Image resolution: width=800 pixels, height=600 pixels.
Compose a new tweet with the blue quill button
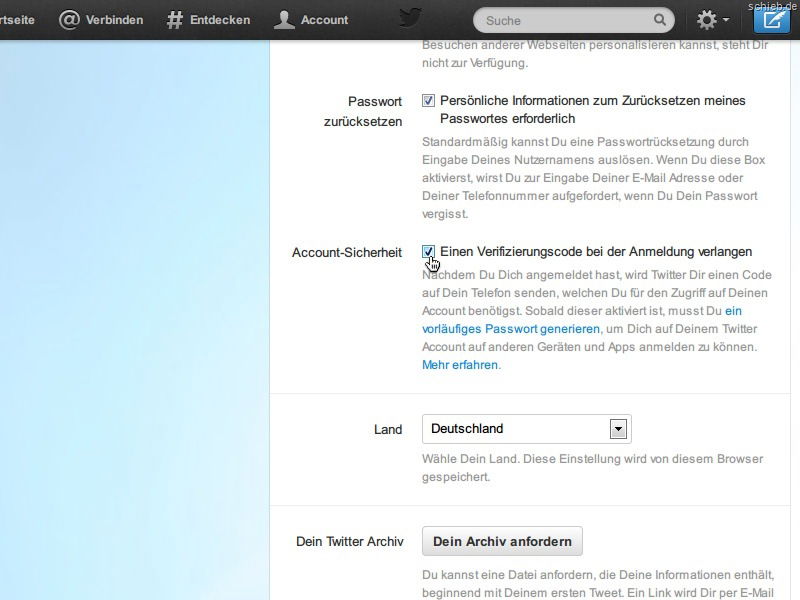[x=771, y=19]
